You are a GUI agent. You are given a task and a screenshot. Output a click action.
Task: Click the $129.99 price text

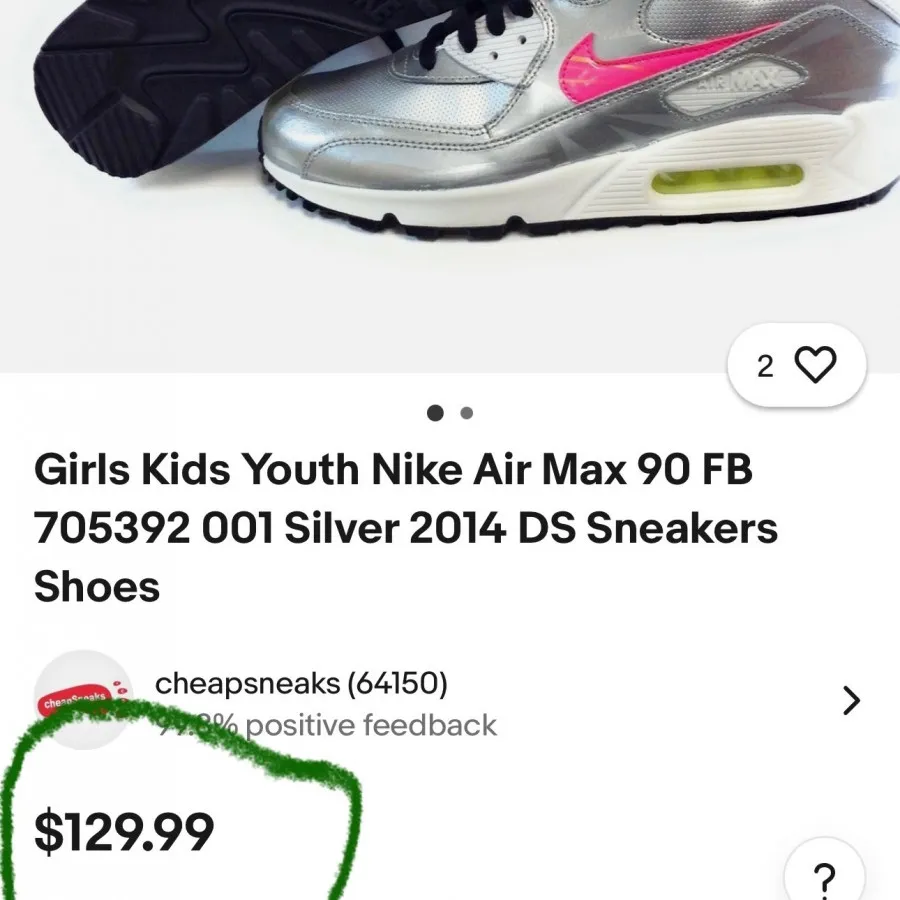pyautogui.click(x=124, y=832)
